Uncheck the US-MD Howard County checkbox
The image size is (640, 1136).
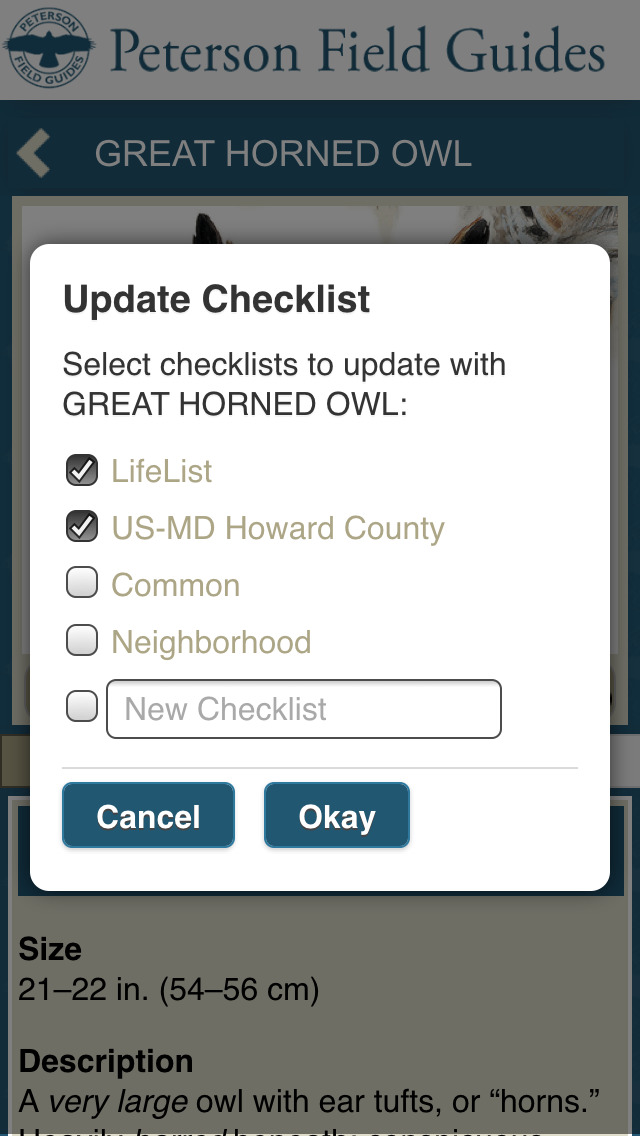82,527
